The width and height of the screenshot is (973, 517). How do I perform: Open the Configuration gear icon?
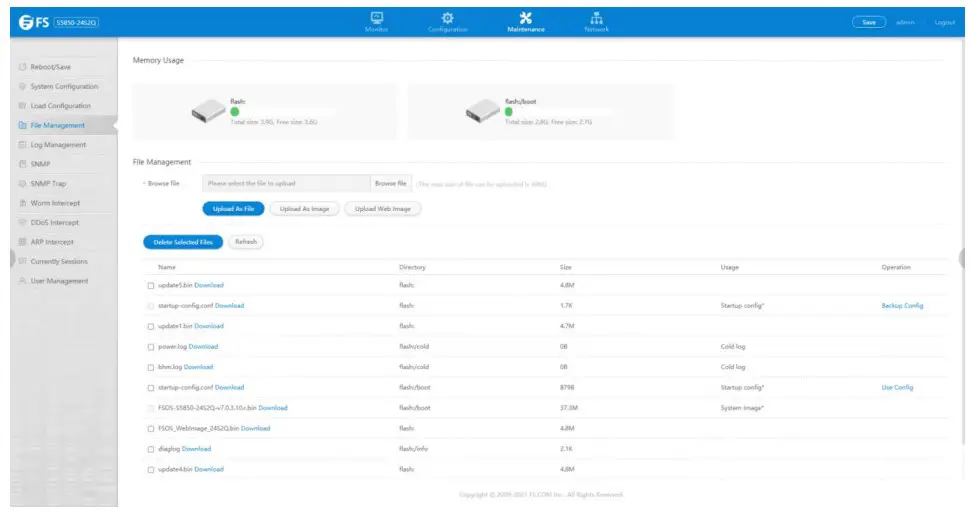447,17
